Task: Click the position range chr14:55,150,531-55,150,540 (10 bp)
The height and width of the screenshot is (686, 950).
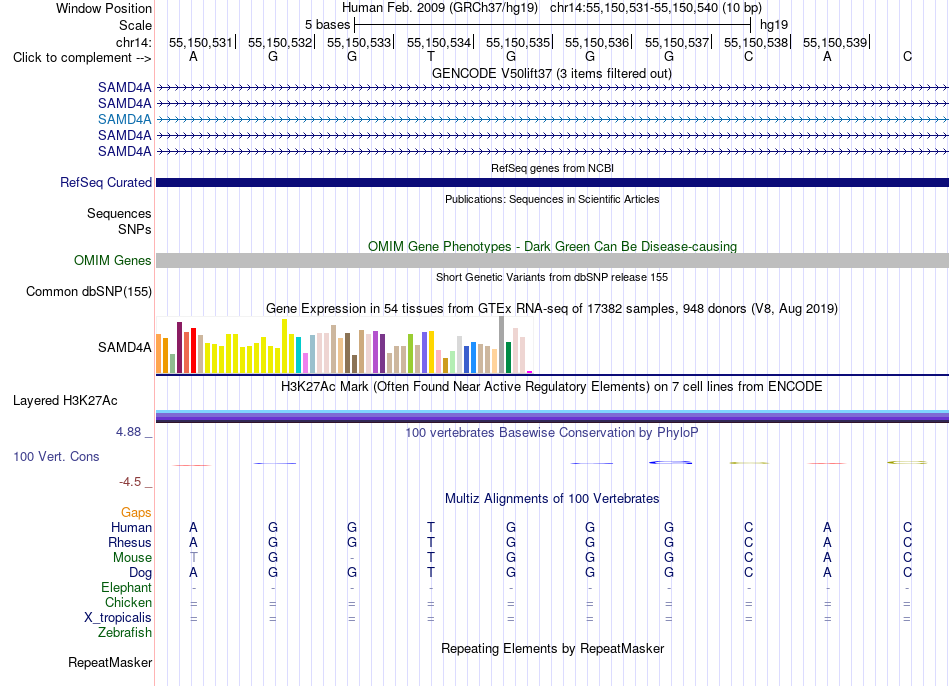Action: coord(656,8)
